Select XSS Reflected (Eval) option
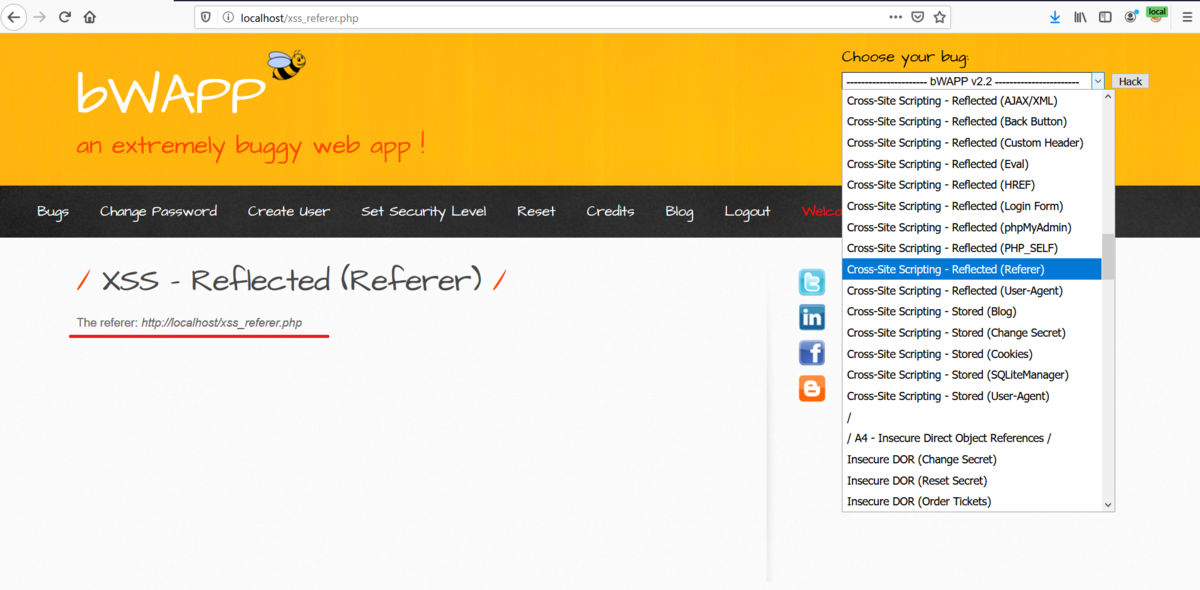 coord(972,164)
